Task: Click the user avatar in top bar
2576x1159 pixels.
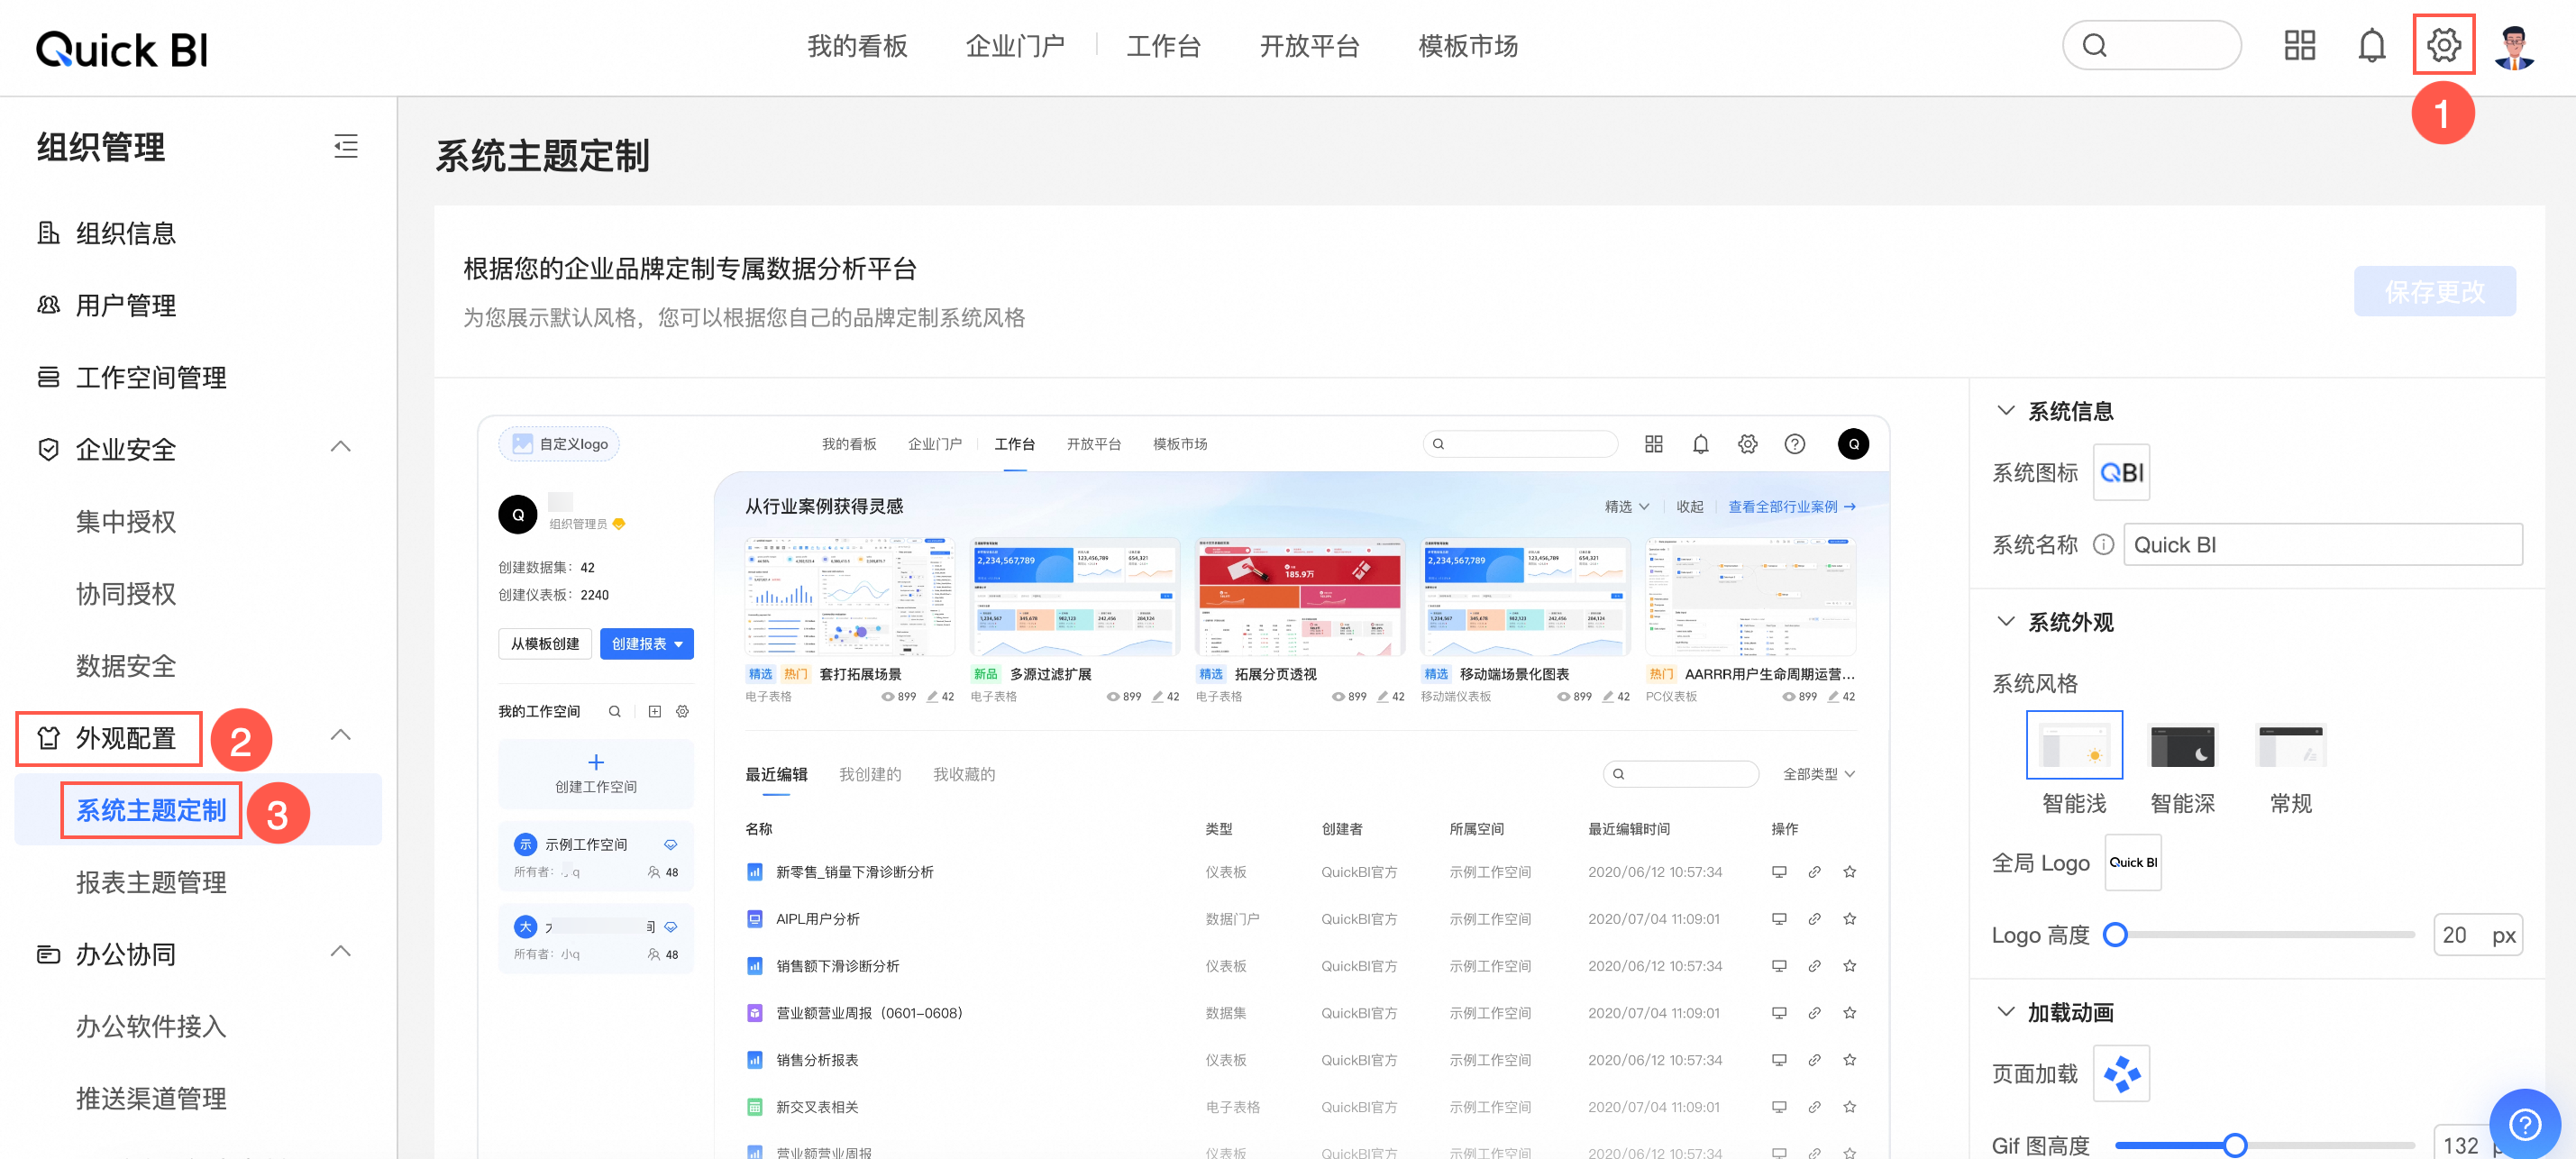Action: [x=2514, y=46]
